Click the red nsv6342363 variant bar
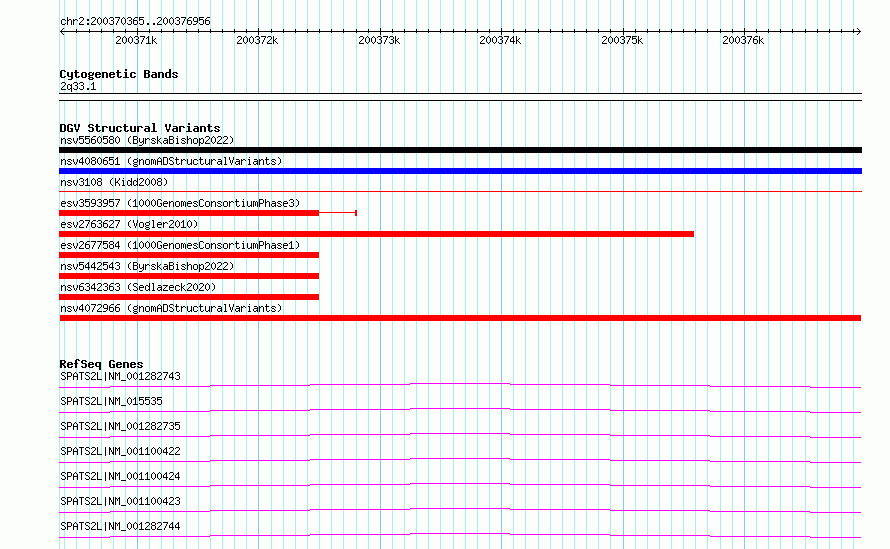 (x=189, y=297)
